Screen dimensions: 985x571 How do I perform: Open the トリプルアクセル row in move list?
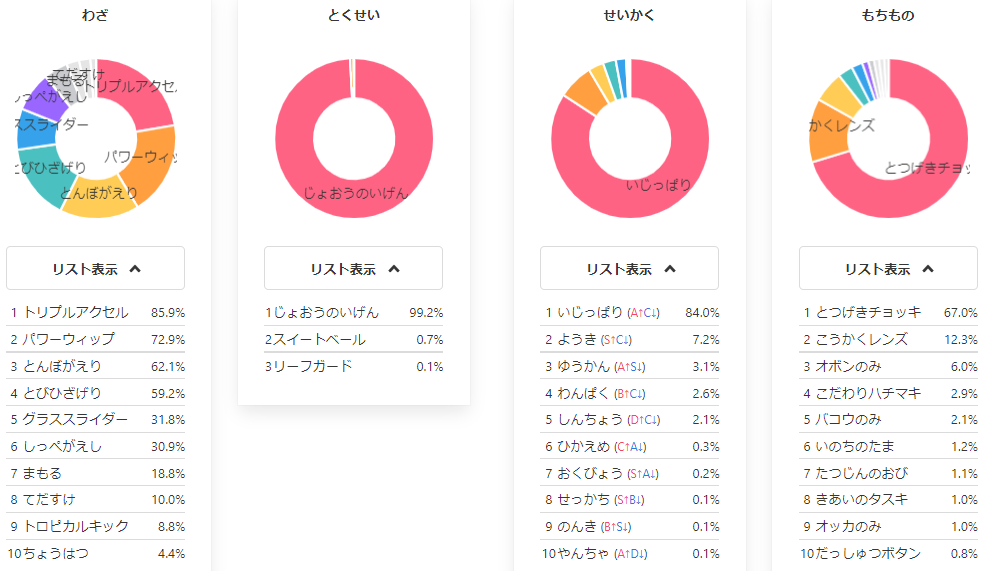coord(95,312)
